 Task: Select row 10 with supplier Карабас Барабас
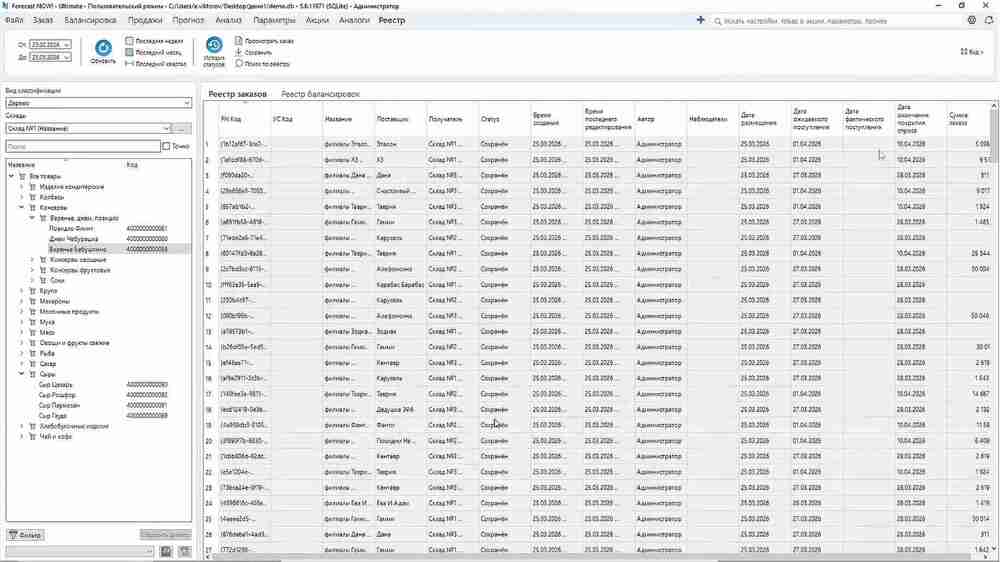tap(597, 285)
